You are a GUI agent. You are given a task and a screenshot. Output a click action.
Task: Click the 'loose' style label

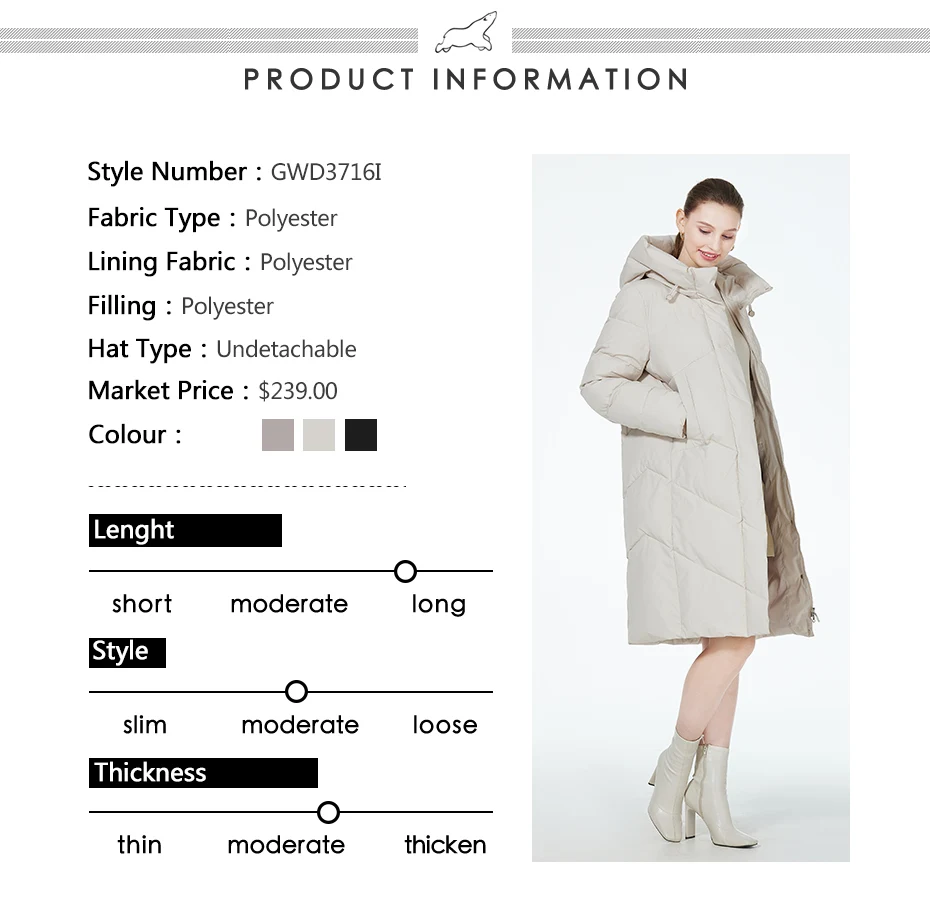tap(445, 725)
